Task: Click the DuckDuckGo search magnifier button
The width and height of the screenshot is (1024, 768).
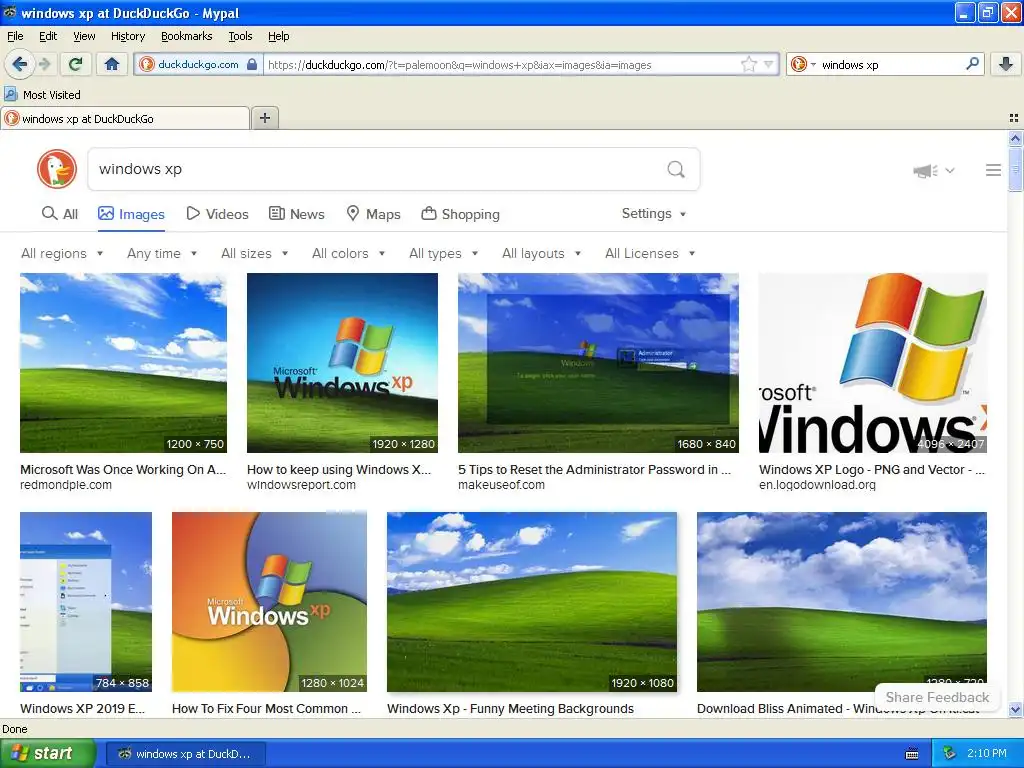Action: click(676, 169)
